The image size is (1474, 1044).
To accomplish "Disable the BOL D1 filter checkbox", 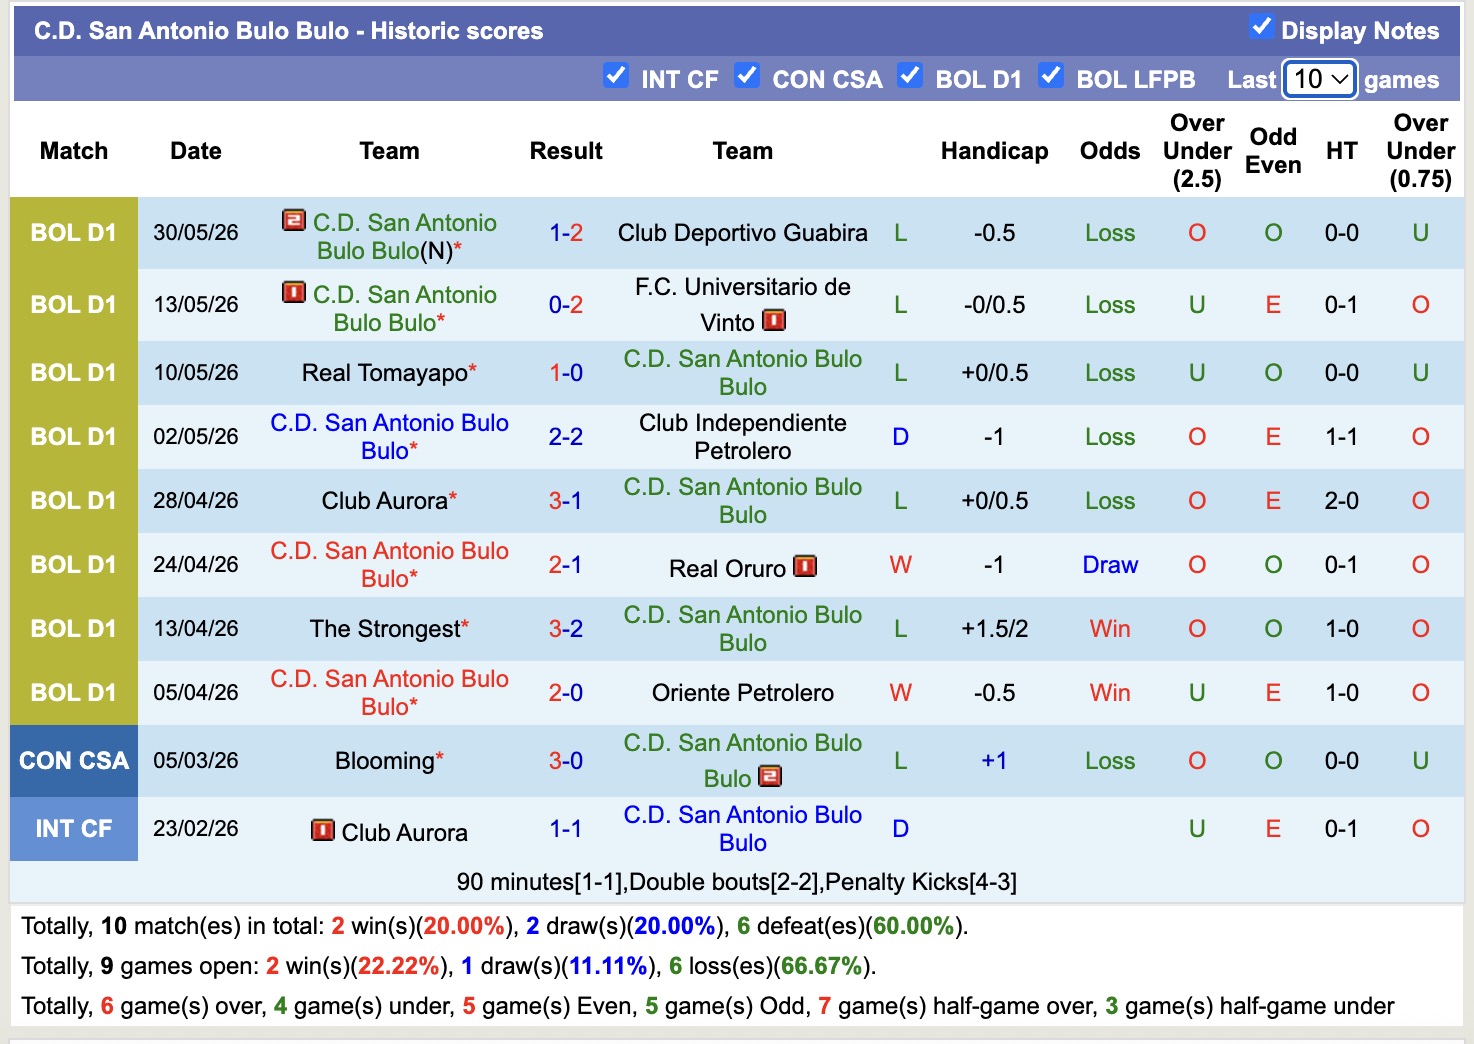I will 910,76.
